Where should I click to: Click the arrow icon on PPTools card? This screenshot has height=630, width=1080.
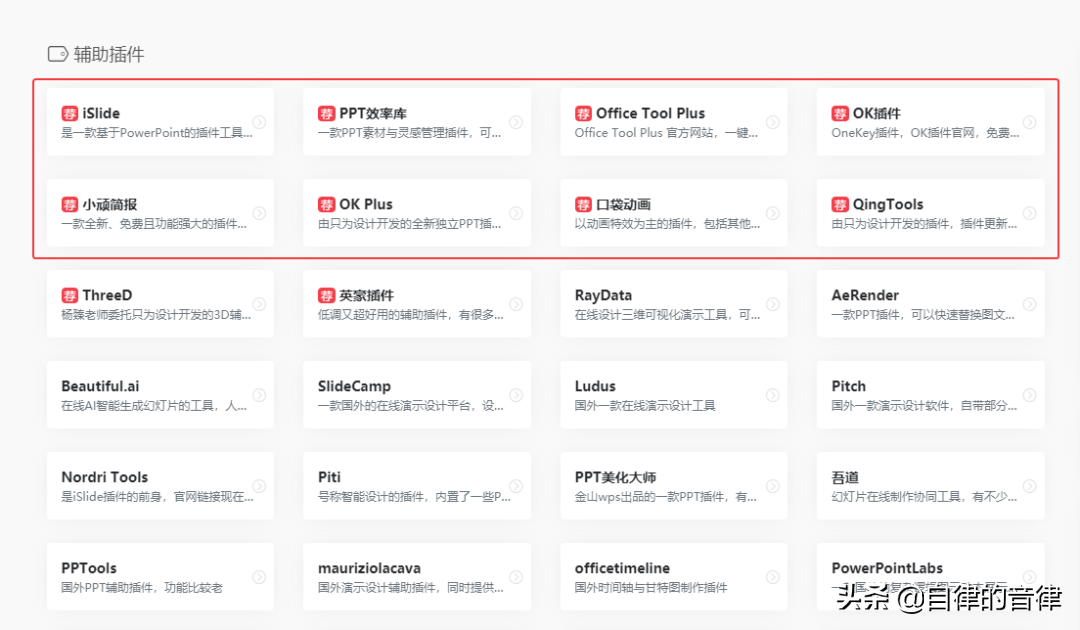click(259, 576)
